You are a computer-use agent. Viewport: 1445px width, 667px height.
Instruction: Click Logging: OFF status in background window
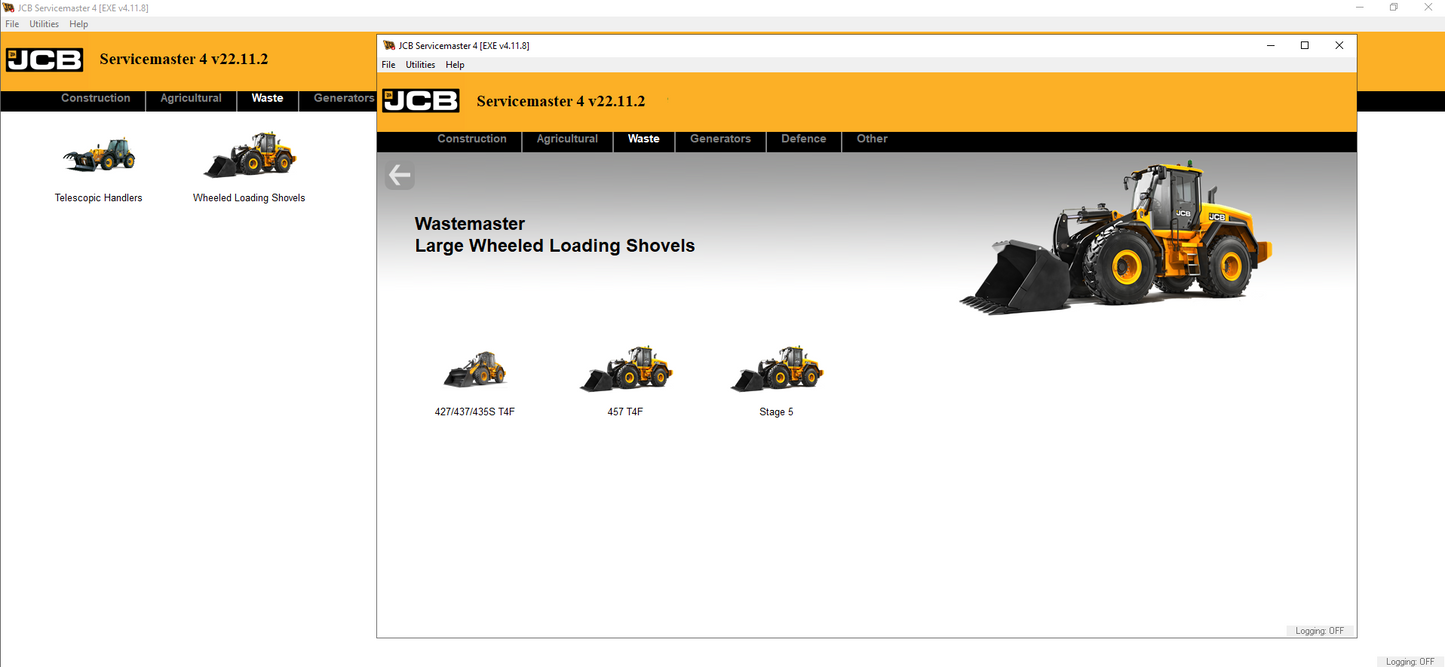(1410, 661)
